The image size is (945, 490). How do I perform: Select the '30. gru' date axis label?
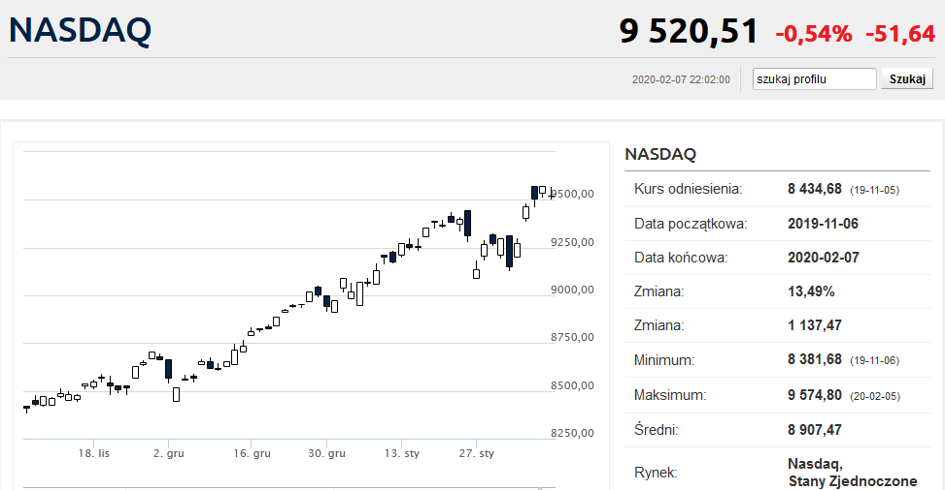tap(327, 453)
